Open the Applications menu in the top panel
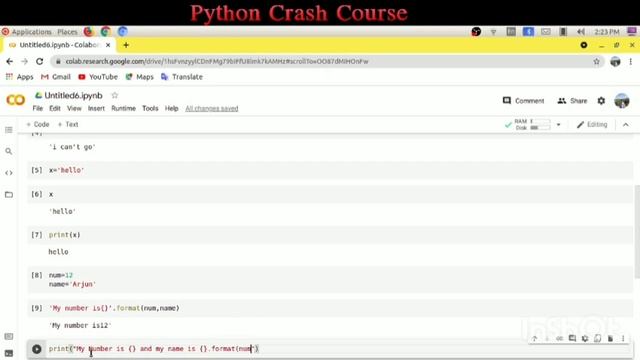Viewport: 640px width, 360px height. click(27, 31)
